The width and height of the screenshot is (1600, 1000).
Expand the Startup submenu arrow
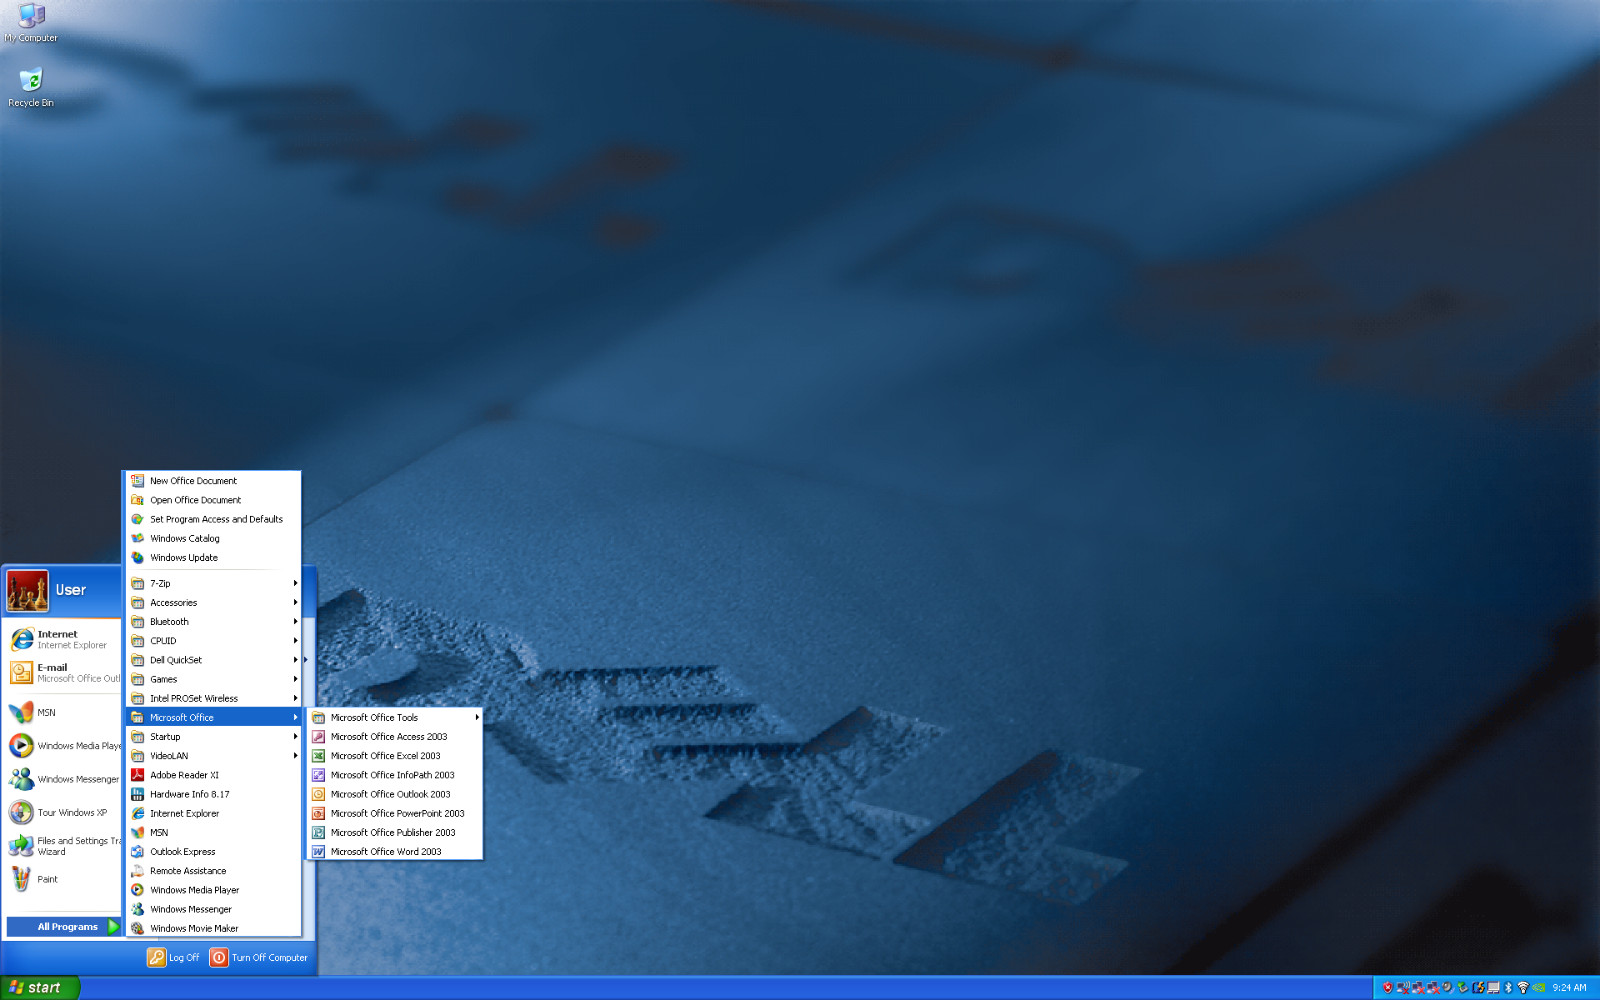click(x=295, y=737)
